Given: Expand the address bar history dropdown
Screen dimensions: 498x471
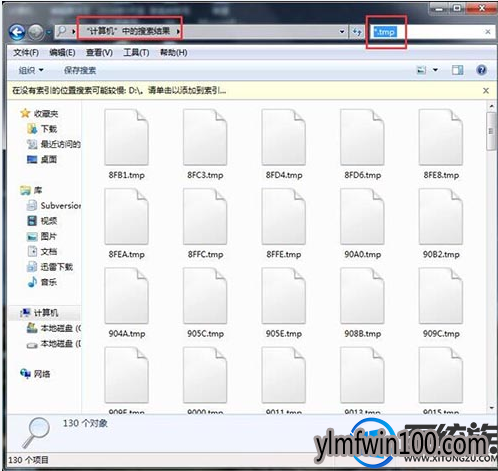Looking at the screenshot, I should click(342, 32).
